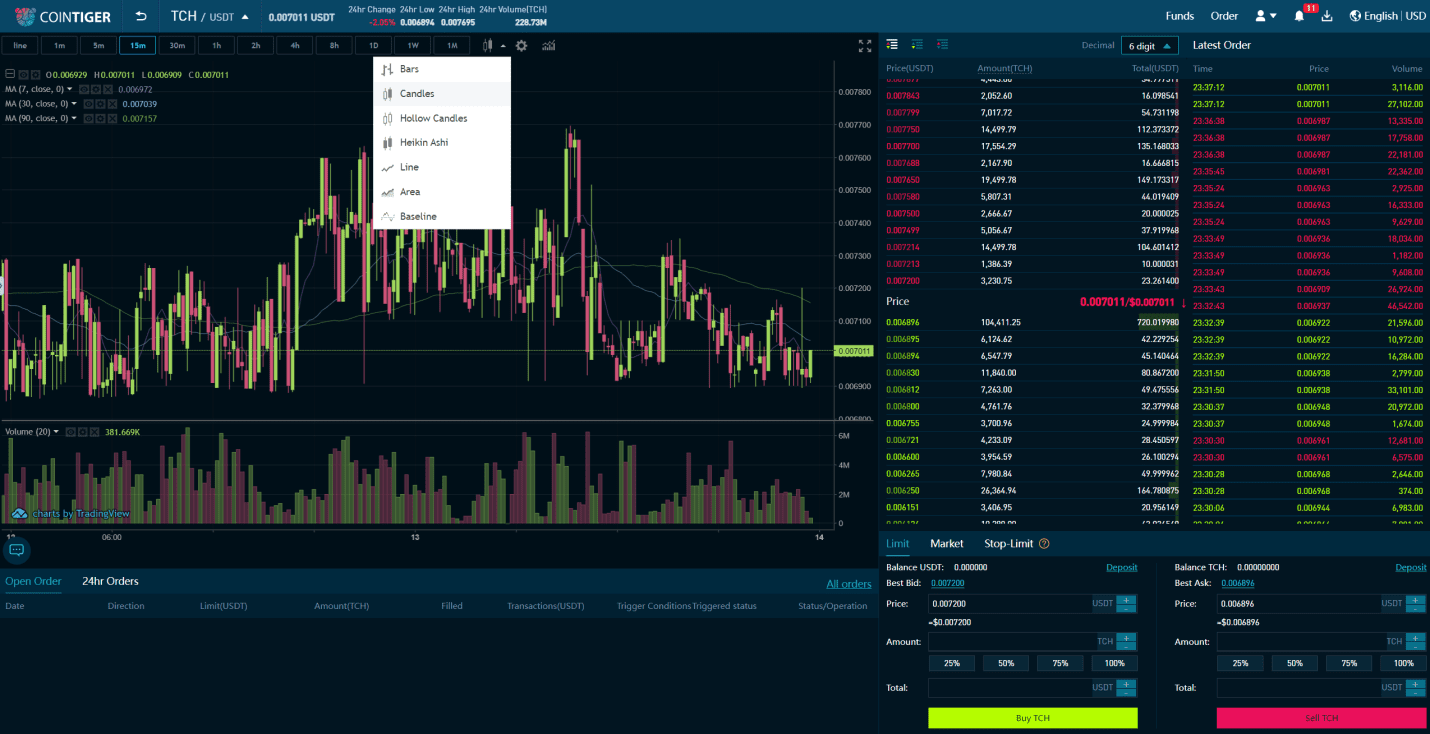Increase buy Price with plus stepper
Screen dimensions: 1430x734
[x=1126, y=600]
